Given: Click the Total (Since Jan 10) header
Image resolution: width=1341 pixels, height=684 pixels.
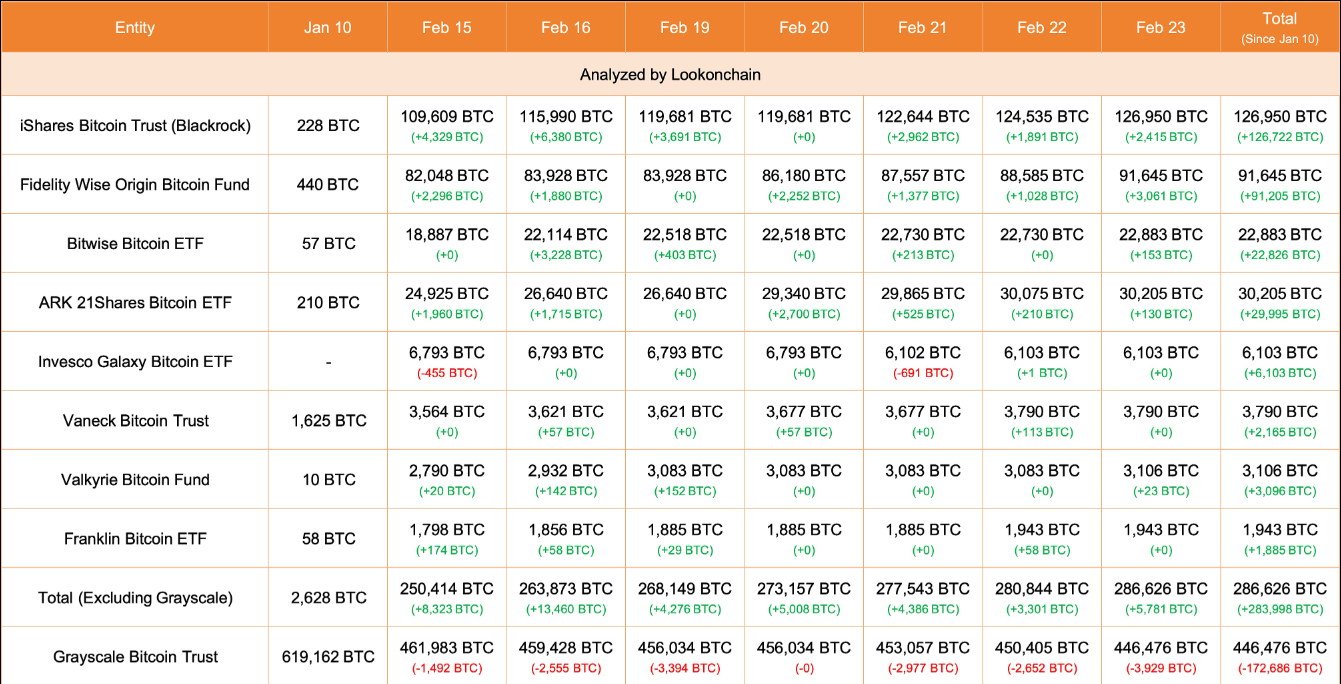Looking at the screenshot, I should click(1280, 27).
